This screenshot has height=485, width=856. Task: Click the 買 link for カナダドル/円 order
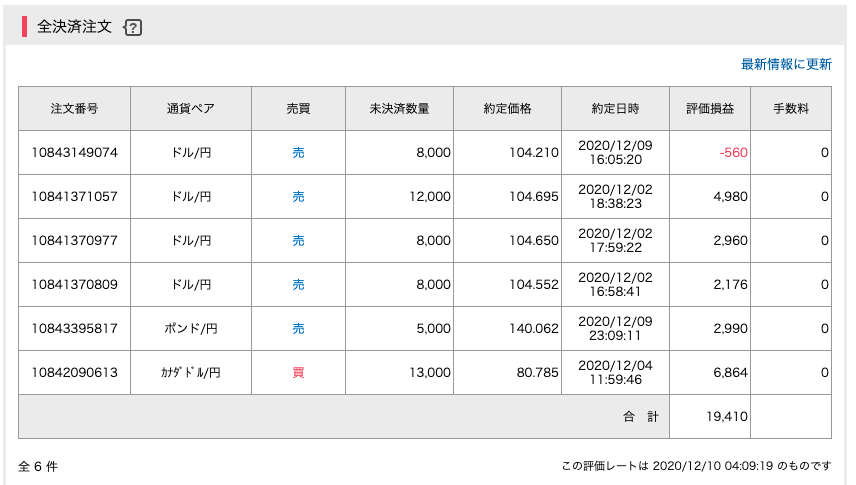click(x=298, y=373)
